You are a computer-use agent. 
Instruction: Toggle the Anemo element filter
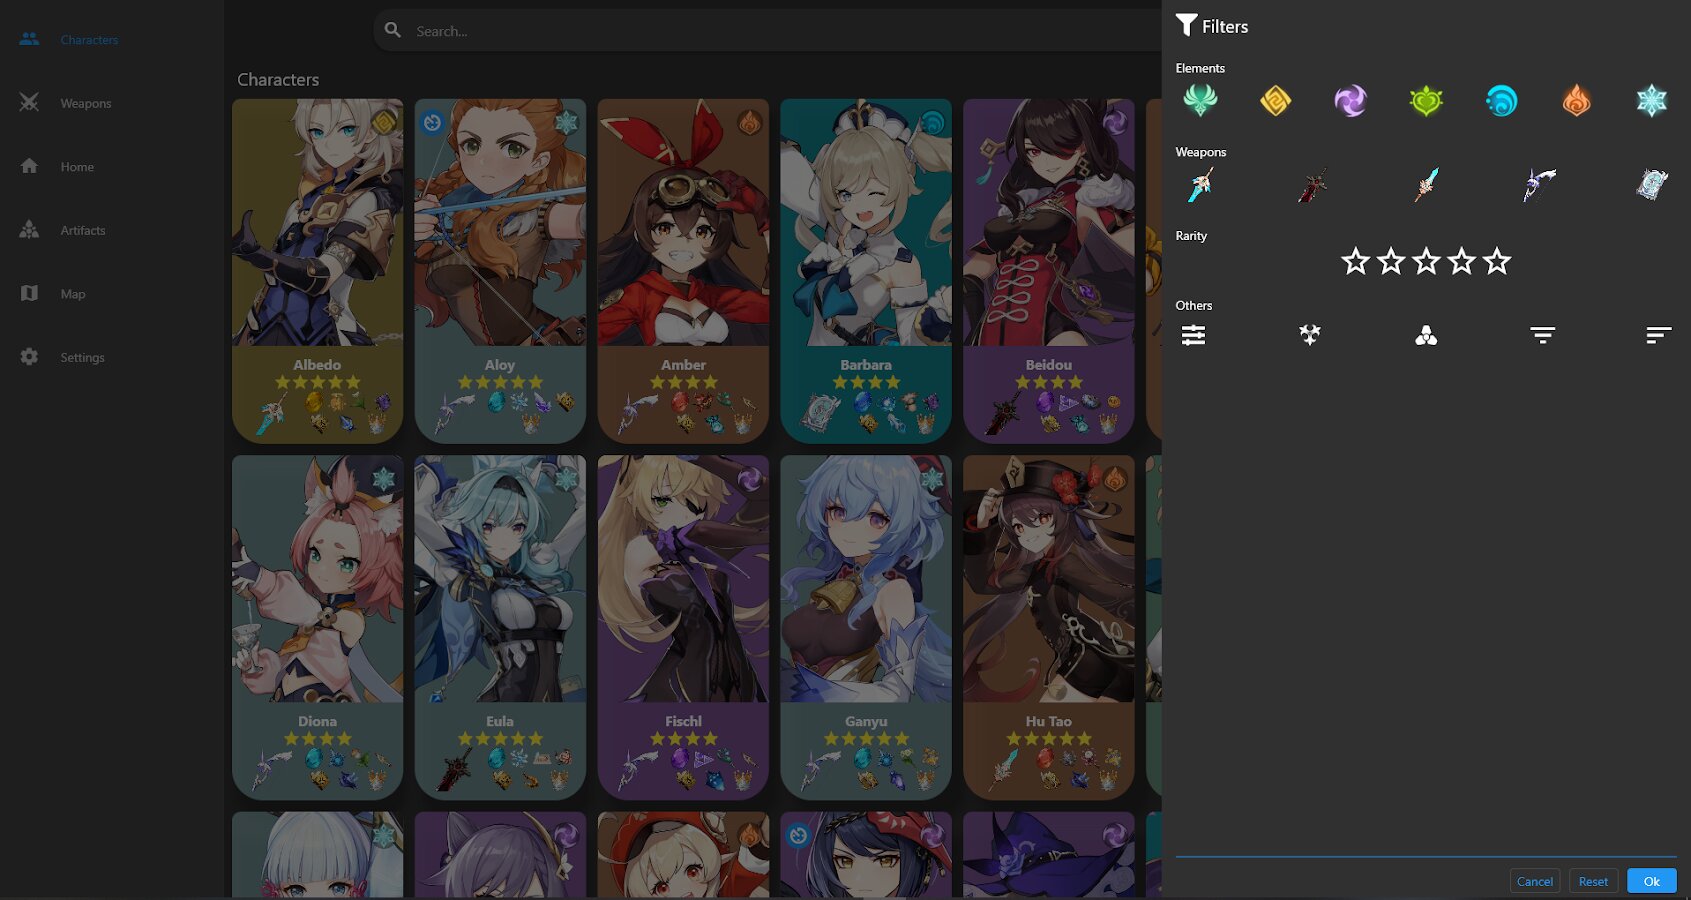click(1200, 100)
